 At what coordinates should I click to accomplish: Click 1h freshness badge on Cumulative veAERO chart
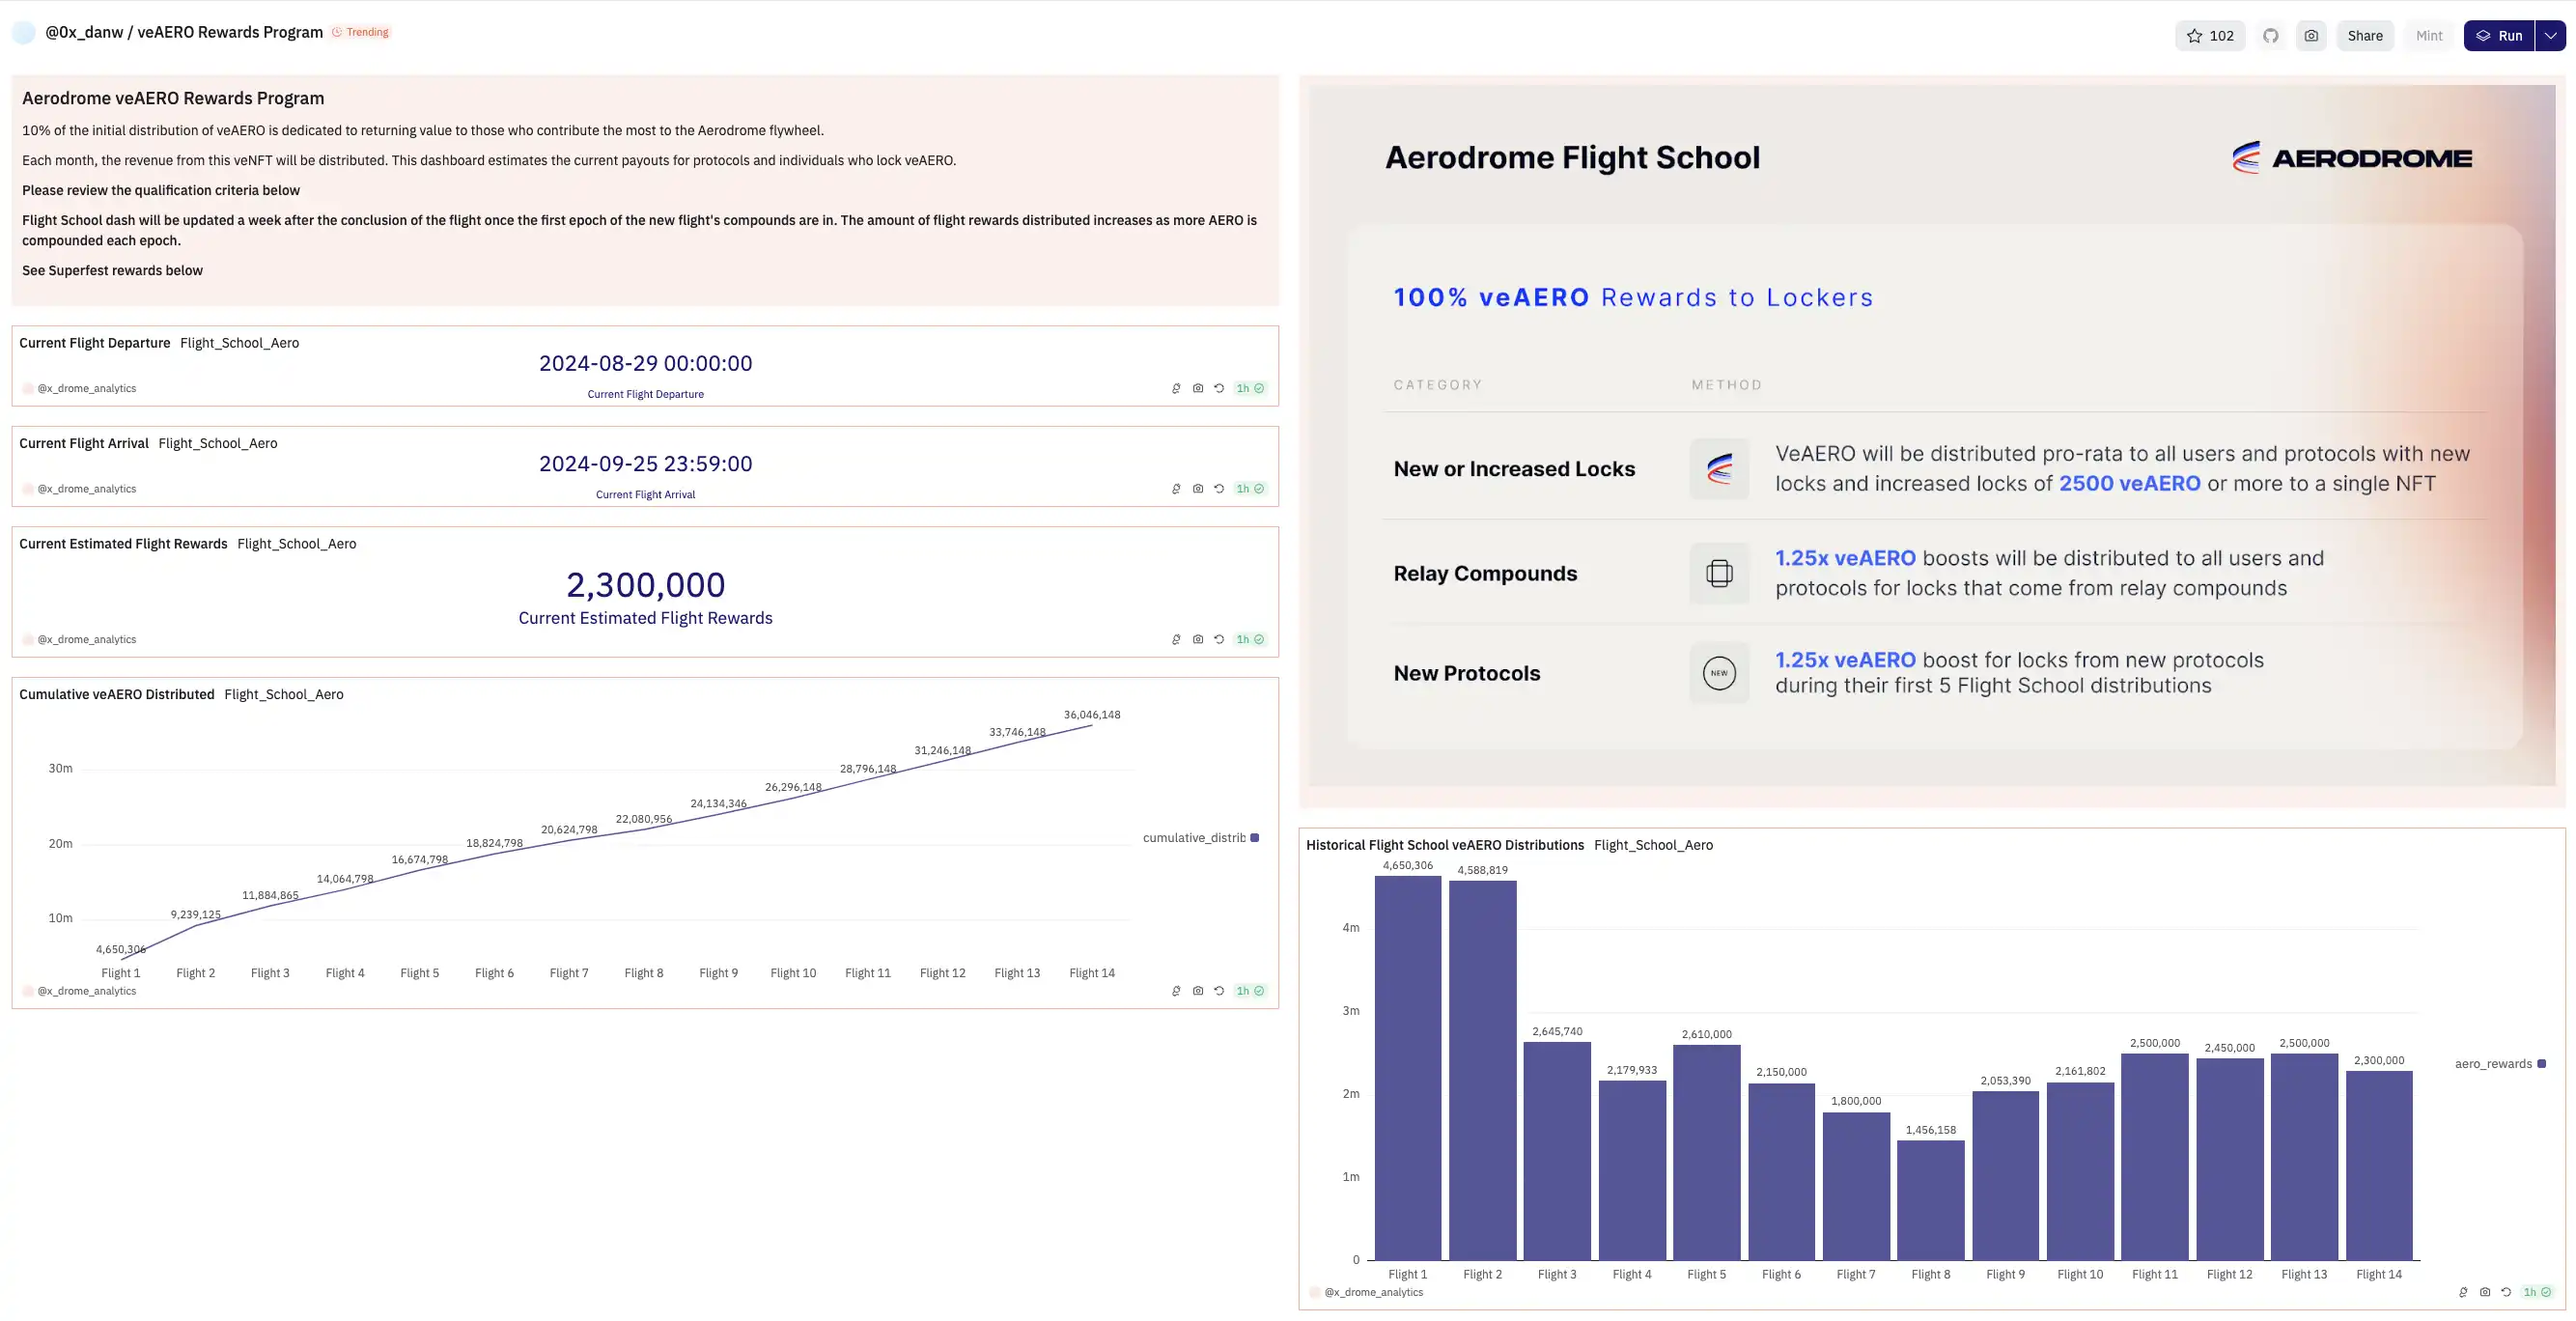tap(1250, 992)
